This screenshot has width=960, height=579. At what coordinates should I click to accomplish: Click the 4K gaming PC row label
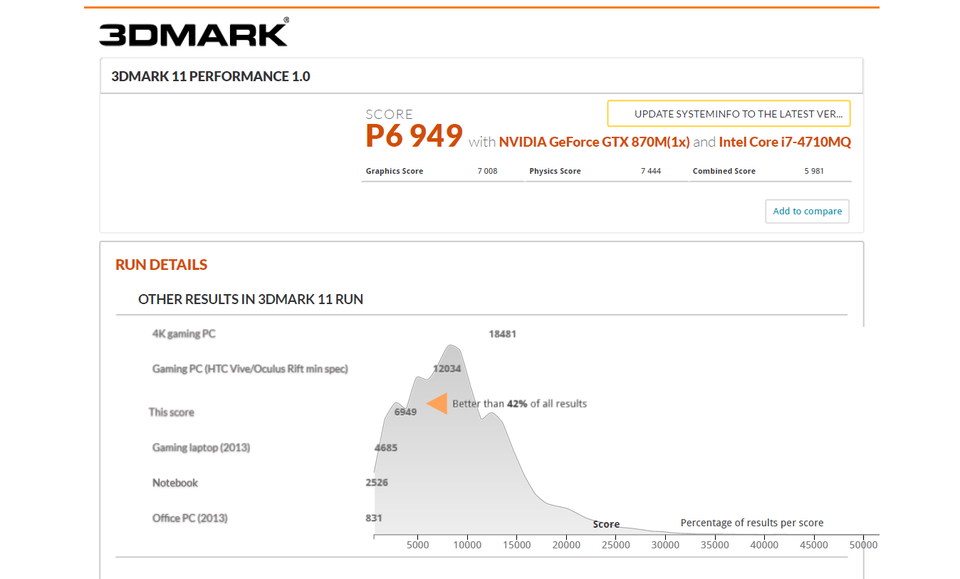(184, 334)
